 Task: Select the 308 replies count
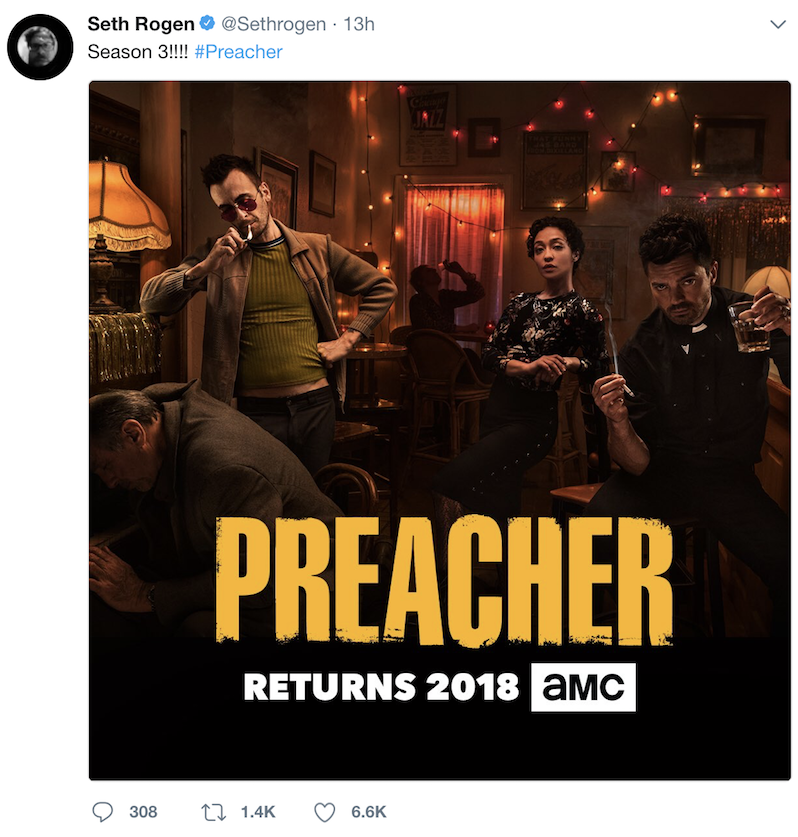(x=143, y=812)
